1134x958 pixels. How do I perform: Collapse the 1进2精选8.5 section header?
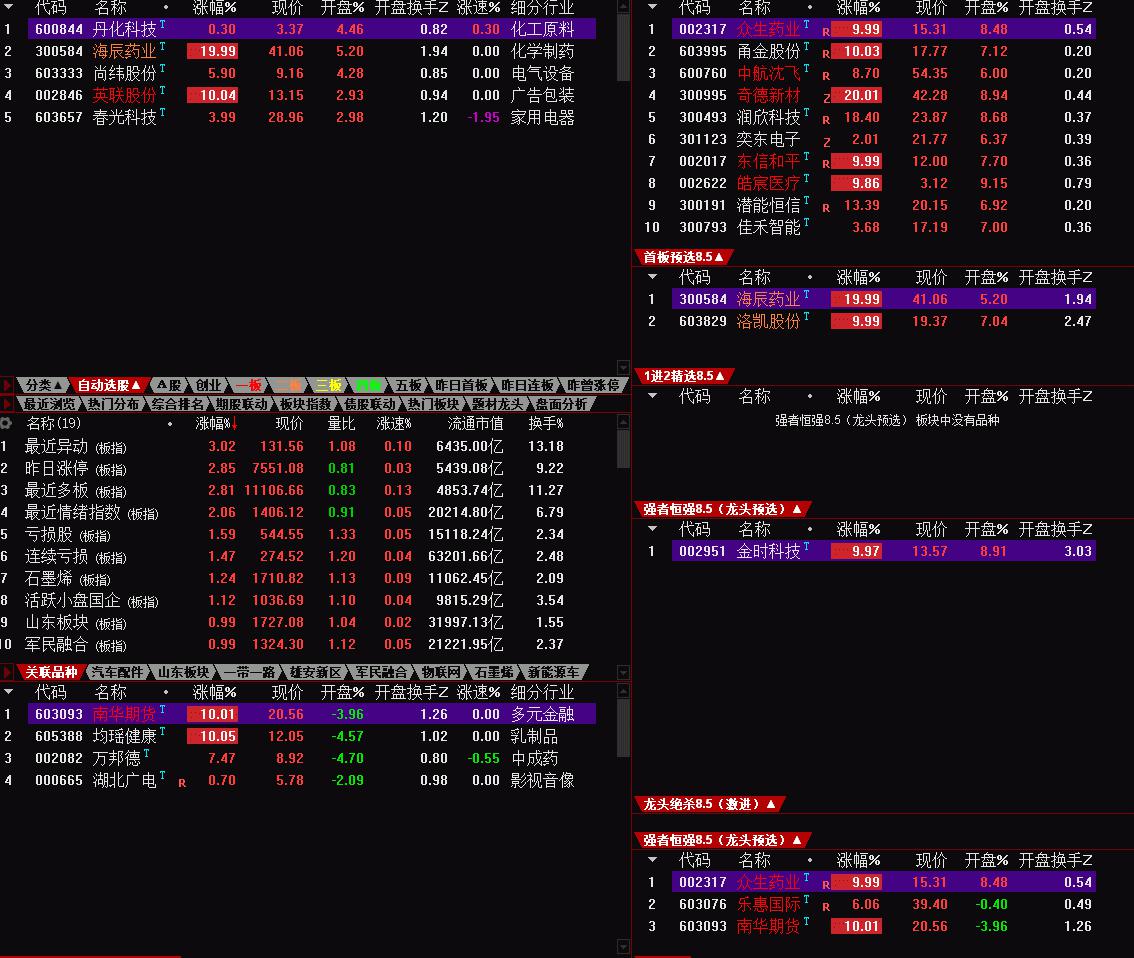point(683,376)
